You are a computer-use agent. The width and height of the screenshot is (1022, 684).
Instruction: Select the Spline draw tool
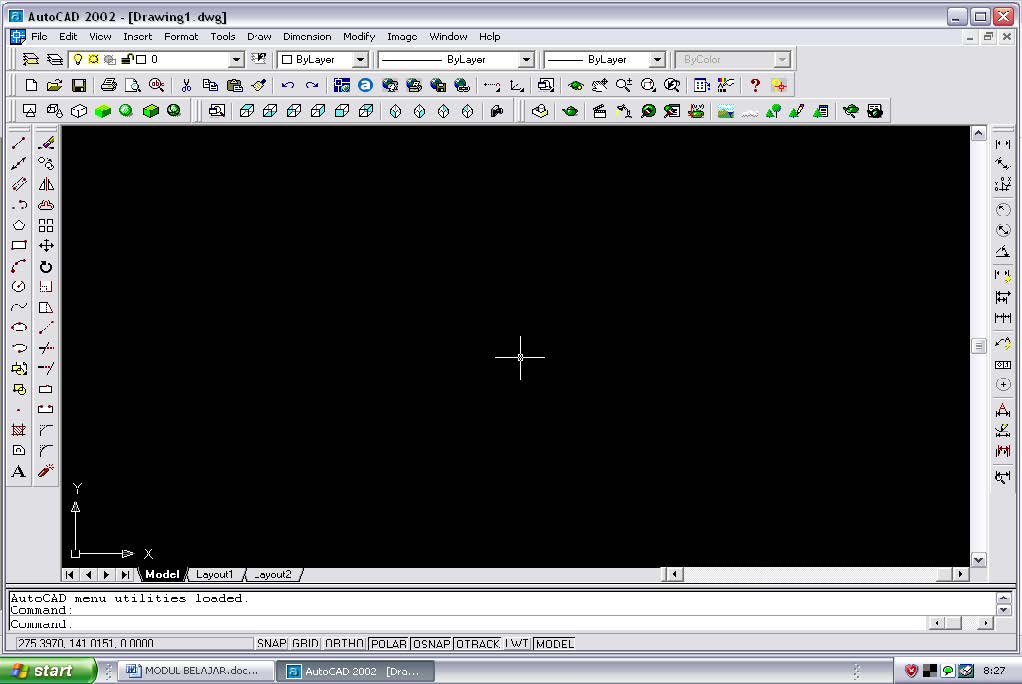point(18,306)
